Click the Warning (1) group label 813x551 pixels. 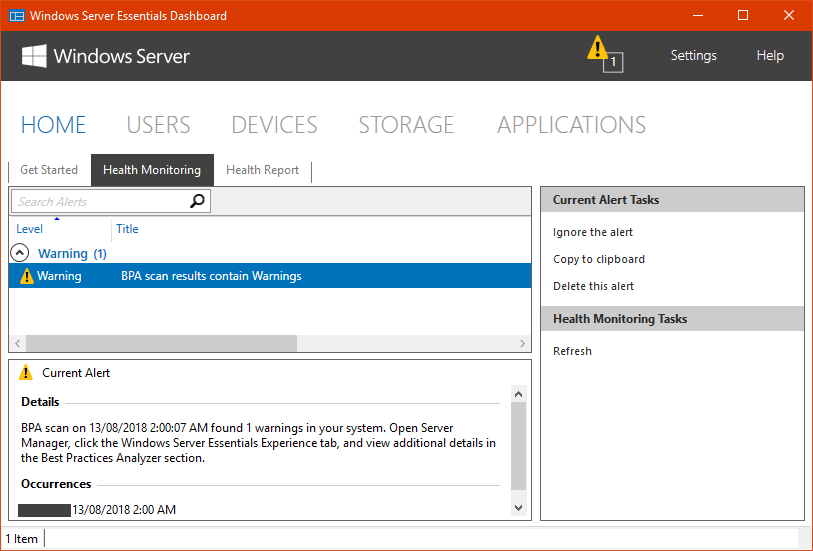[x=72, y=253]
